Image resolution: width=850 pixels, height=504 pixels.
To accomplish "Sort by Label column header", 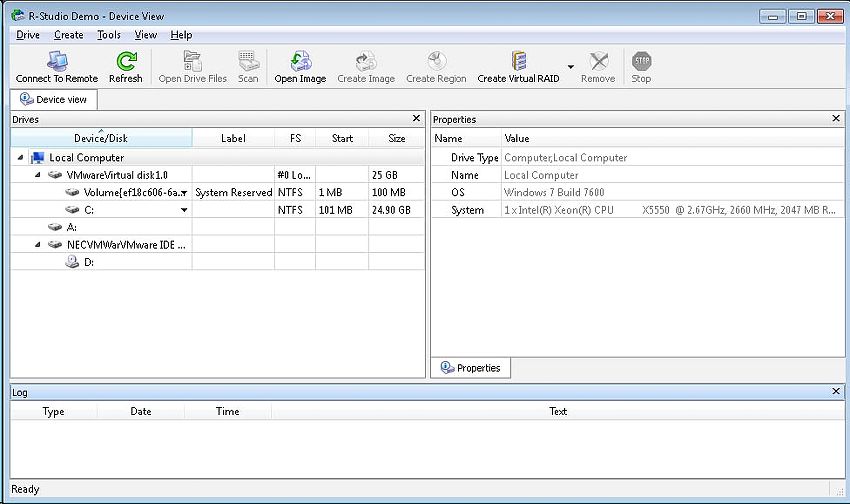I will point(233,138).
